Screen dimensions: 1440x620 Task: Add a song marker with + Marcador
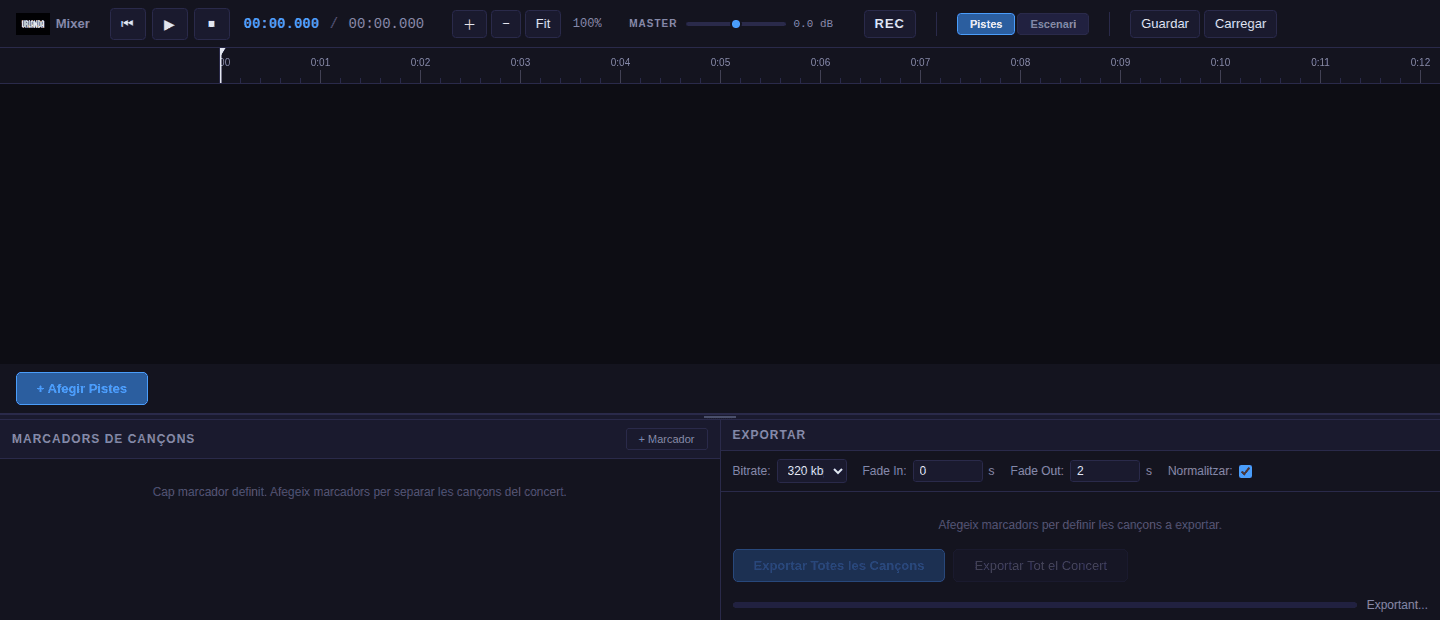pos(667,439)
